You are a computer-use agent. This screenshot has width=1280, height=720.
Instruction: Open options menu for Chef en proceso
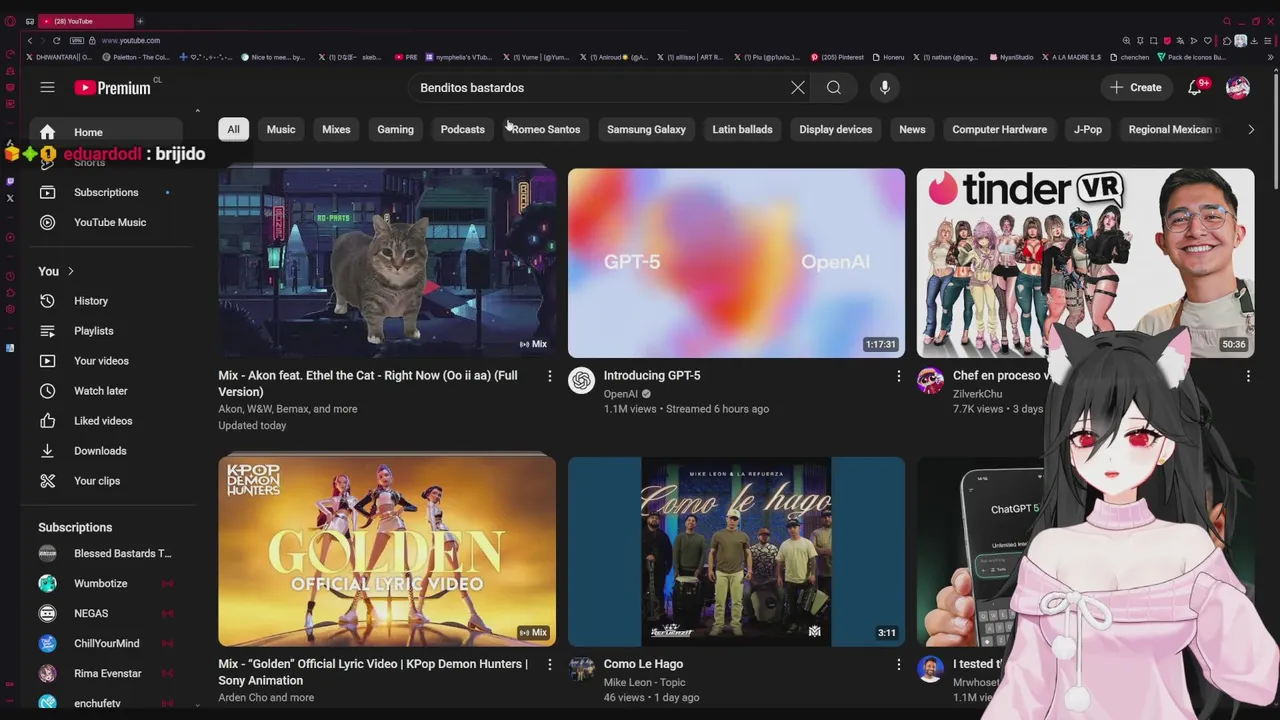[1247, 376]
